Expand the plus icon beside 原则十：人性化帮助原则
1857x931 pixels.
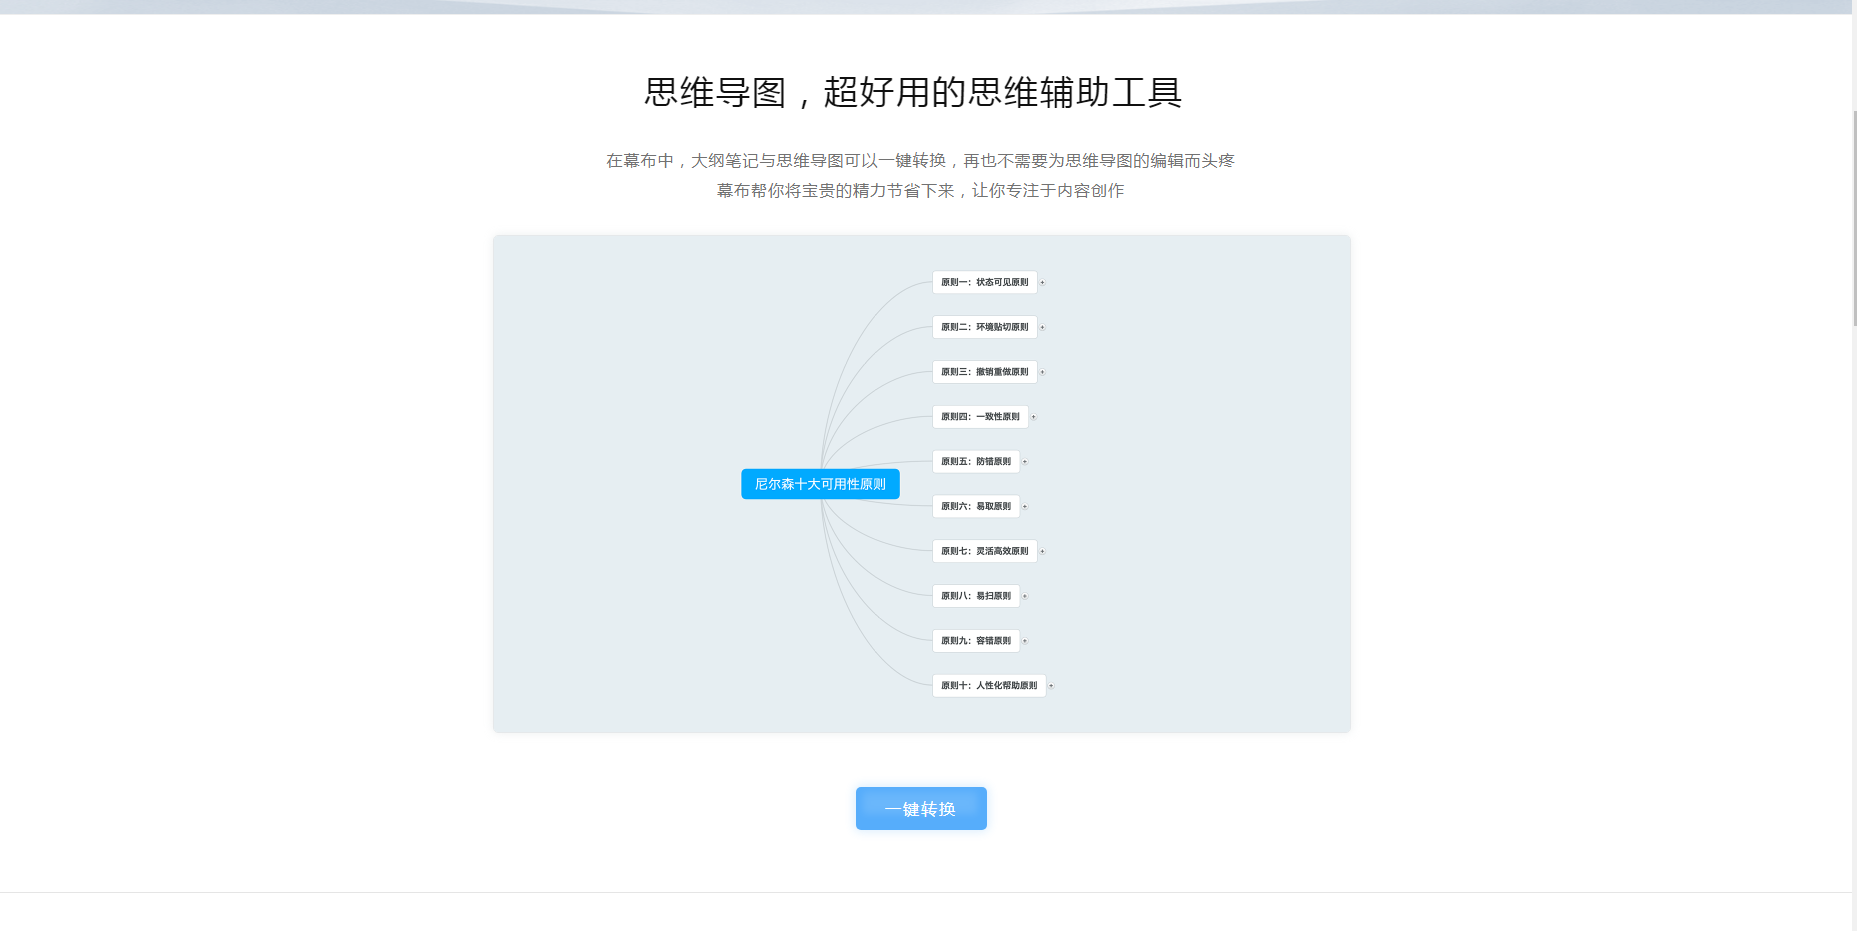[x=1051, y=685]
